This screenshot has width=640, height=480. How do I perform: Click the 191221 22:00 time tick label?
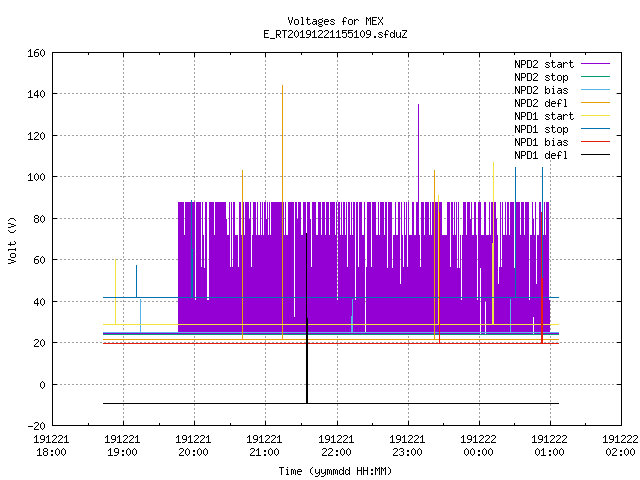click(x=336, y=446)
